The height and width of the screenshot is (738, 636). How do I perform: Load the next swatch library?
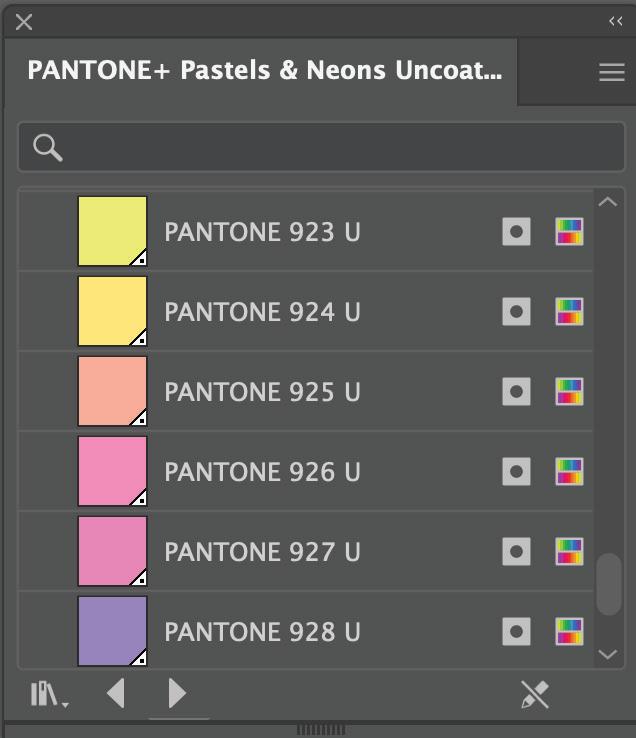[x=177, y=693]
